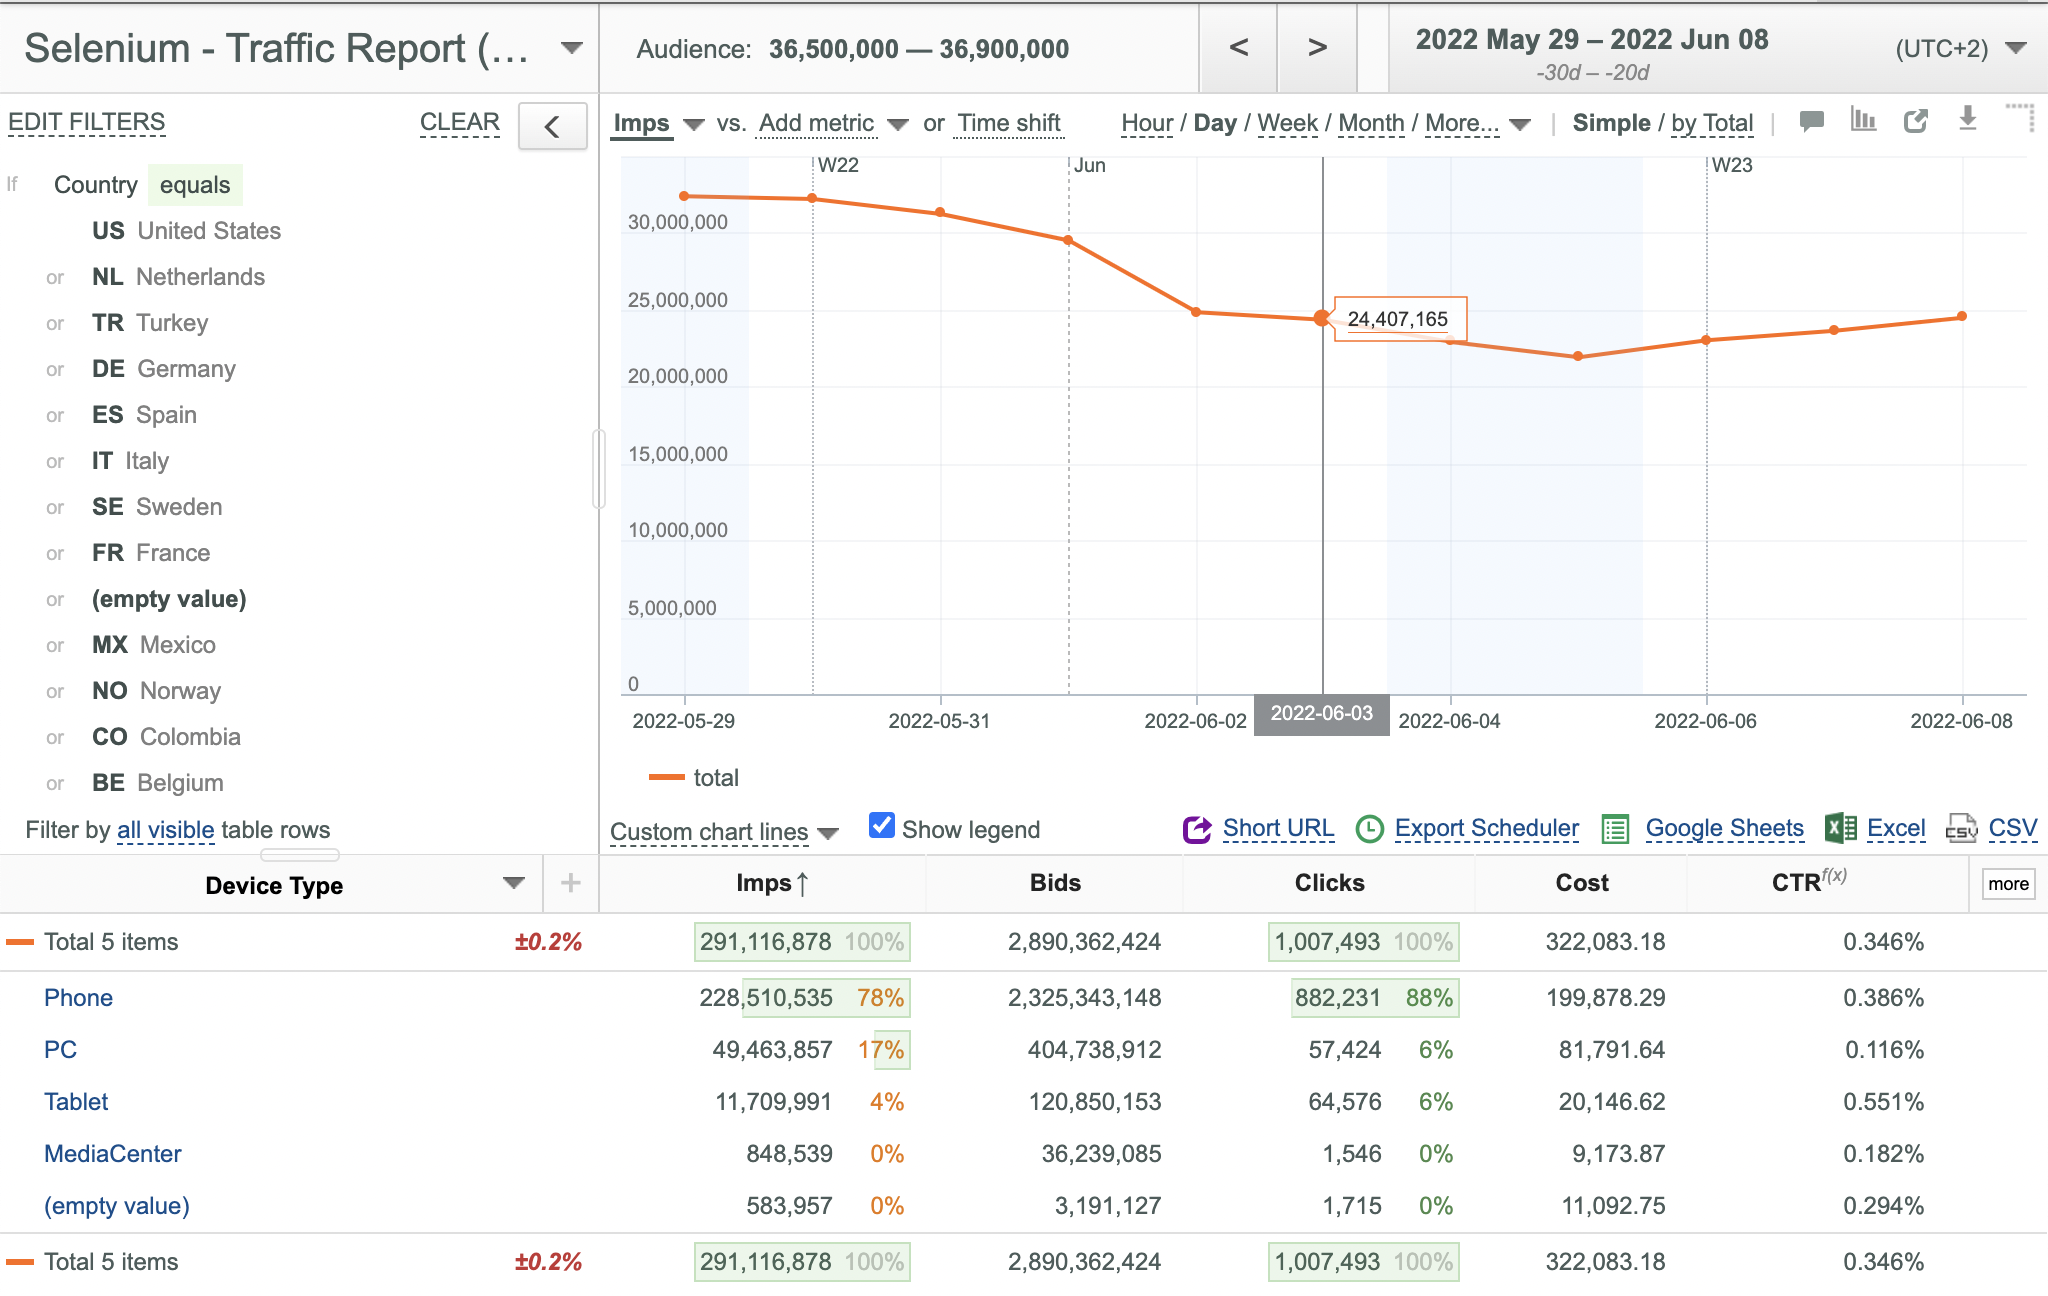The image size is (2048, 1296).
Task: Open the report title dropdown arrow
Action: pos(572,48)
